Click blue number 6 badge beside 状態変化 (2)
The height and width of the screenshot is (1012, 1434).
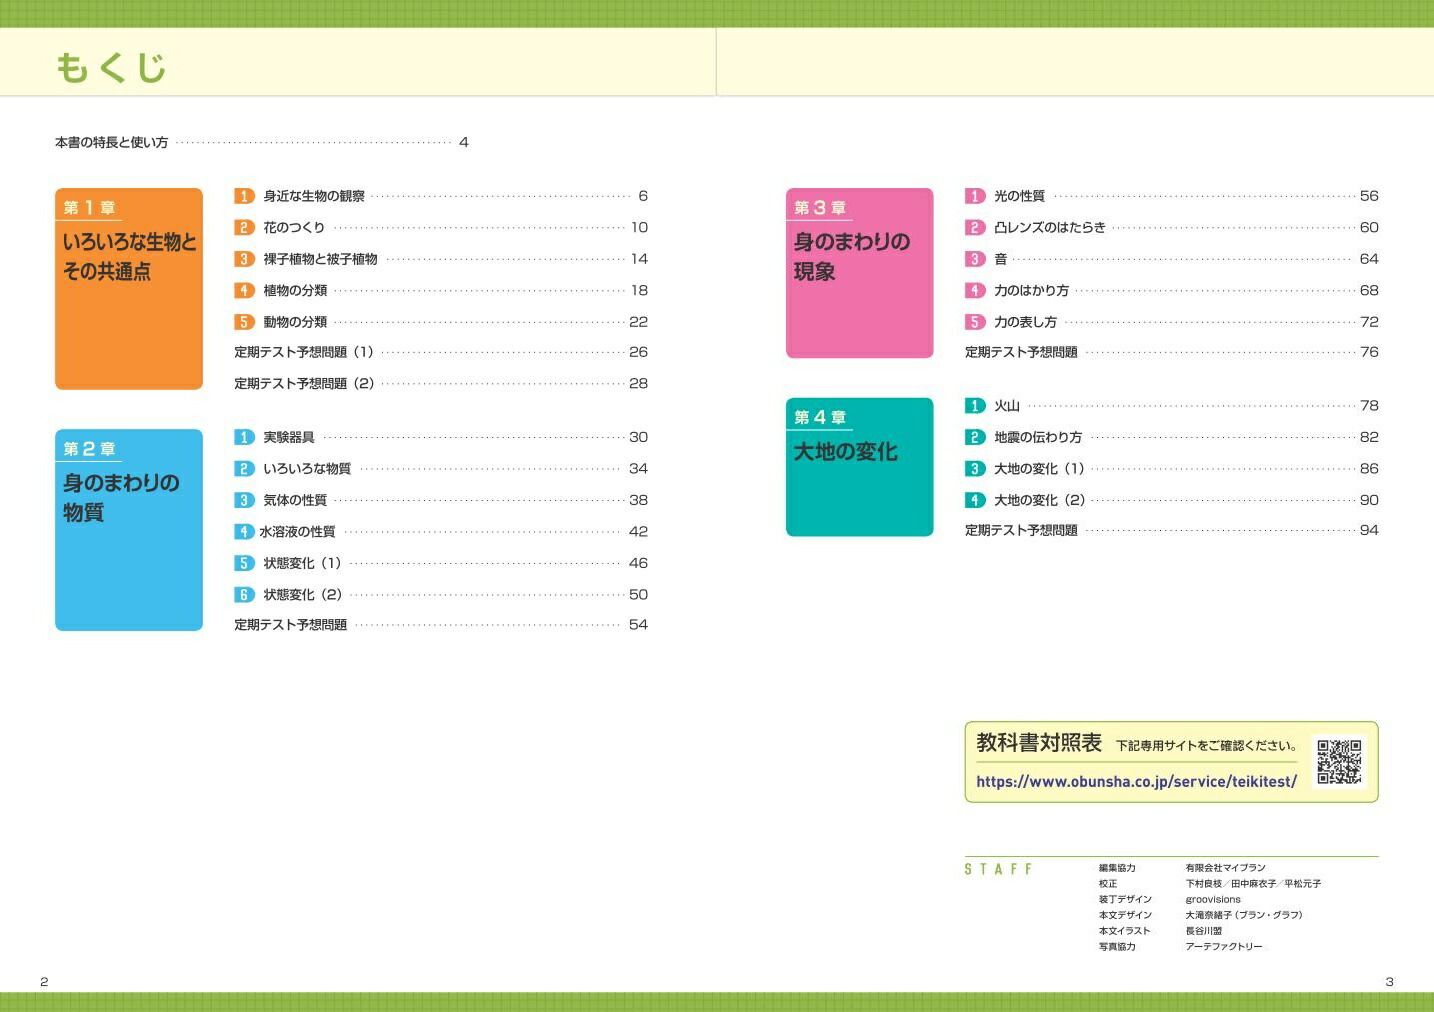click(x=244, y=595)
